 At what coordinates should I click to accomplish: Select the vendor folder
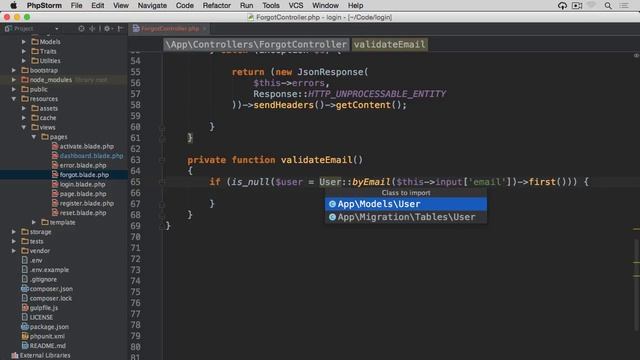click(40, 251)
